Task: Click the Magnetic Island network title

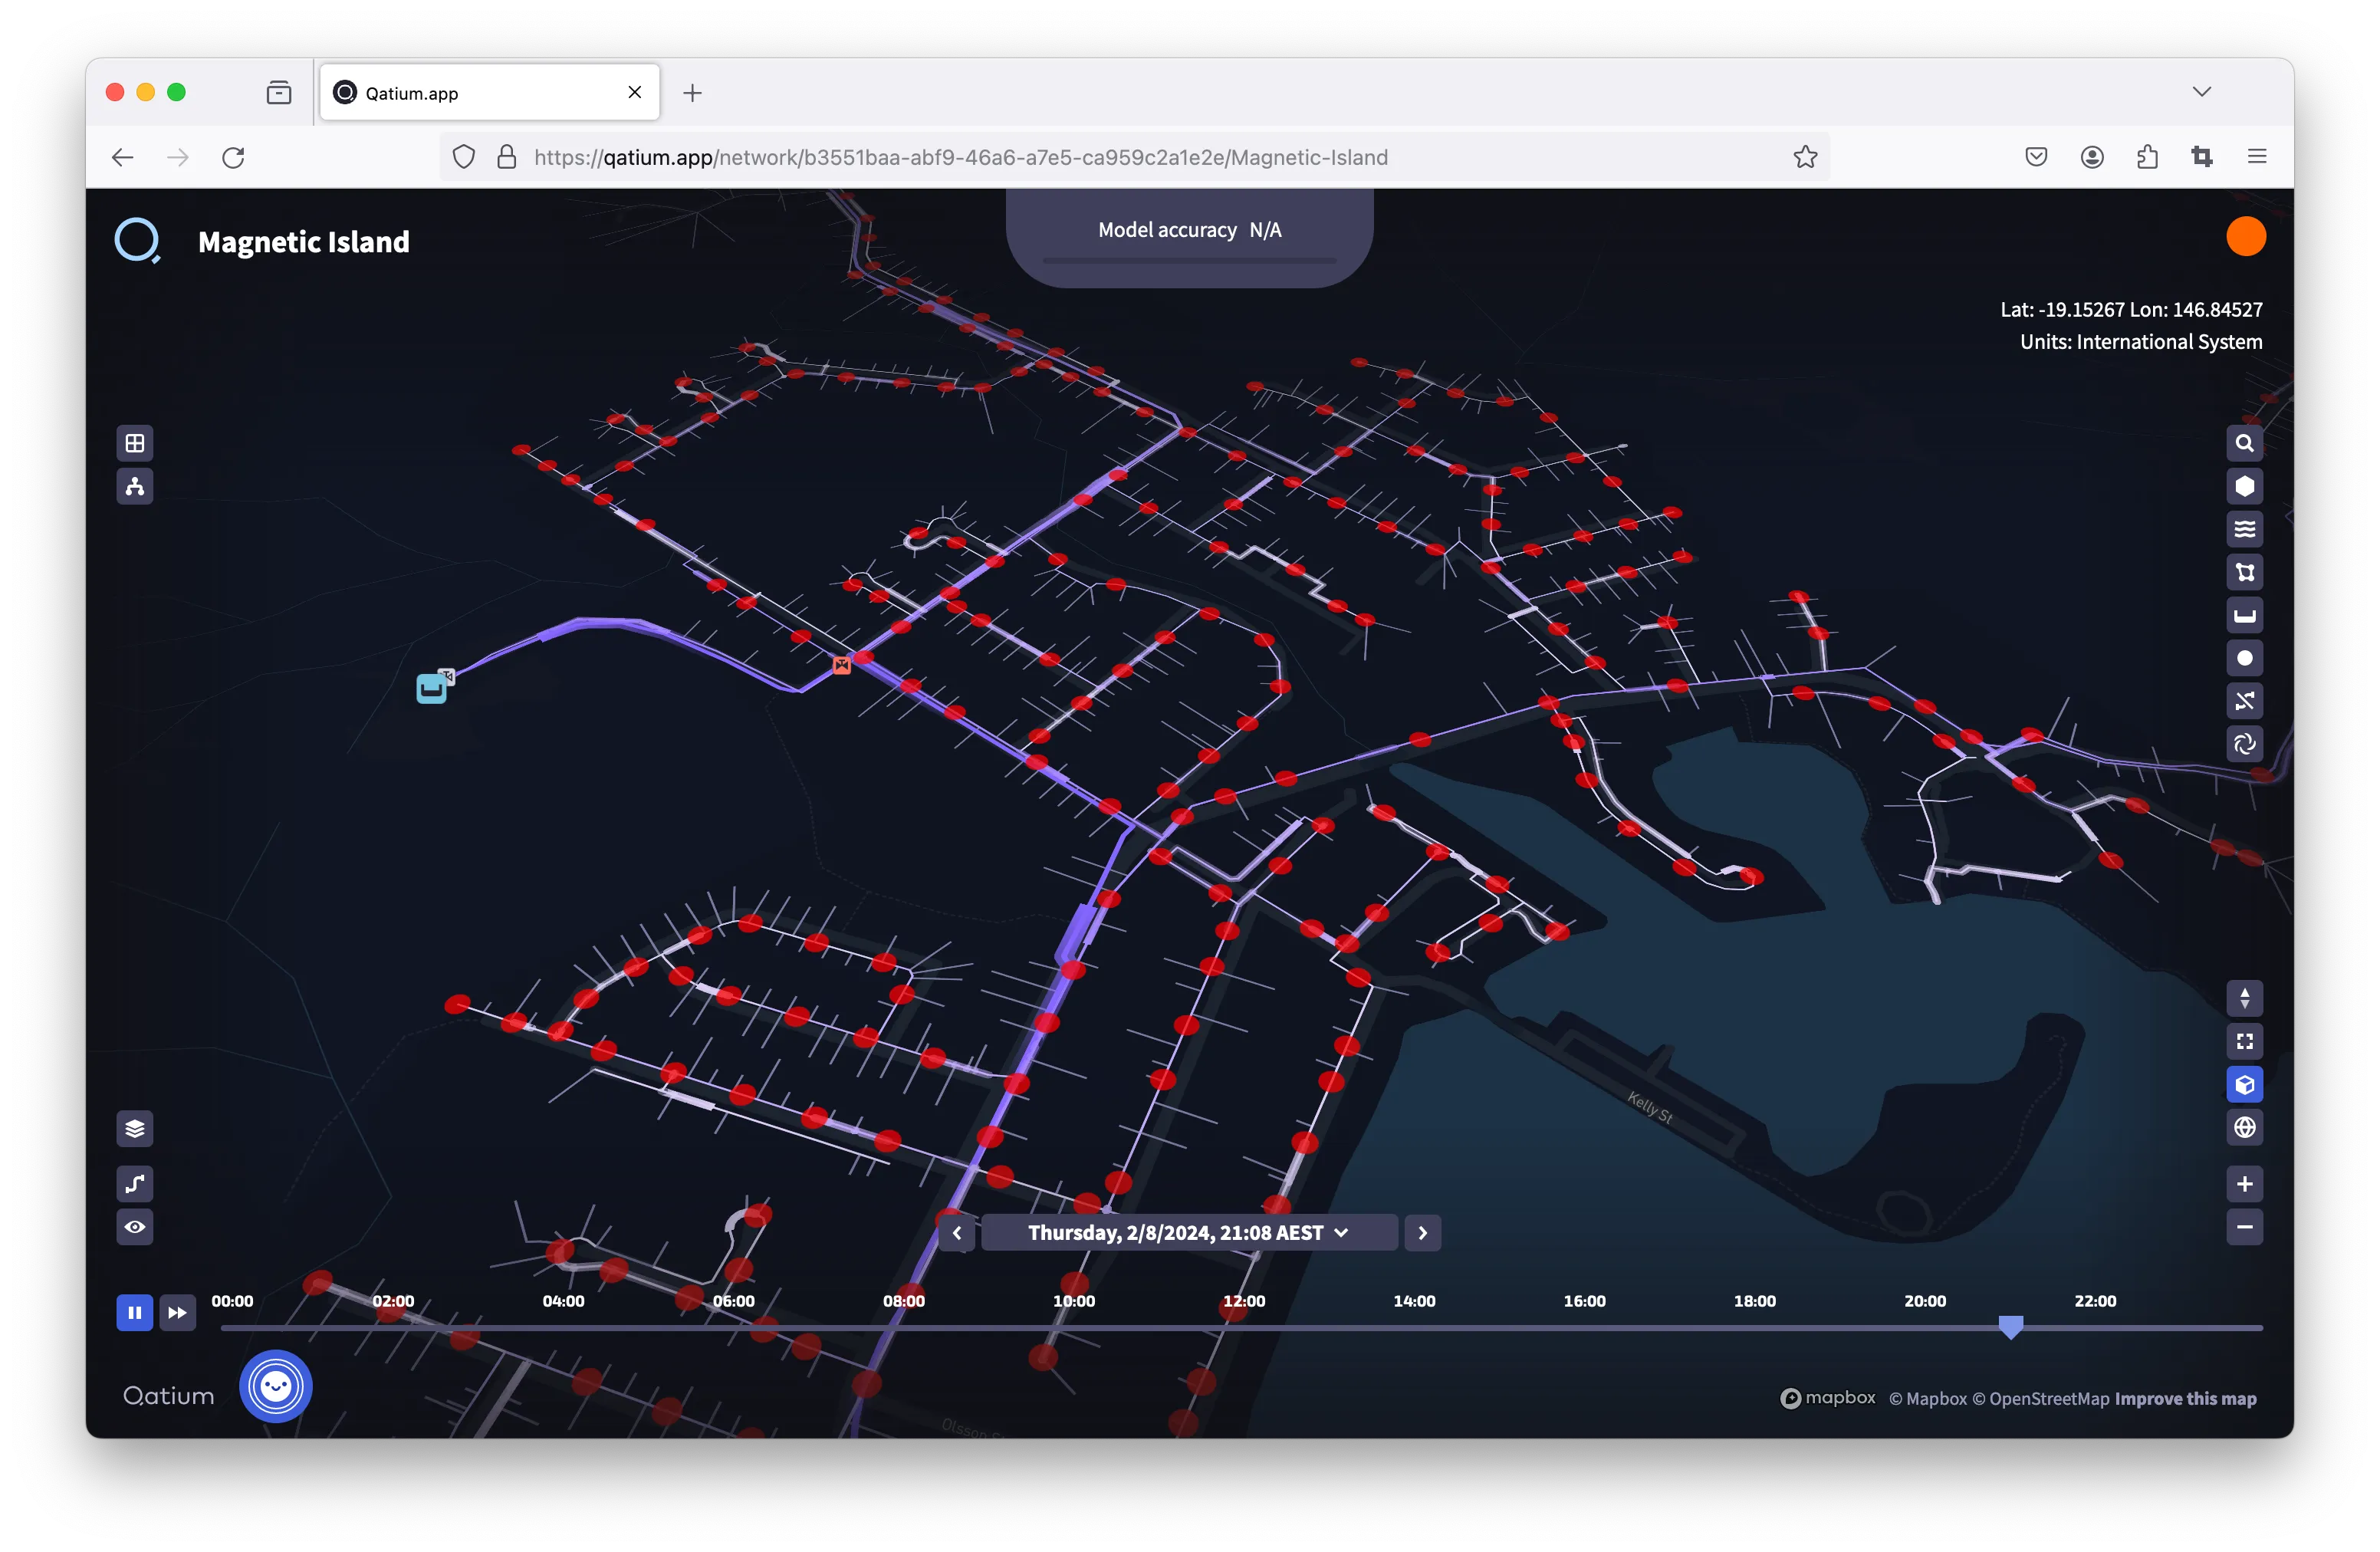Action: pos(304,242)
